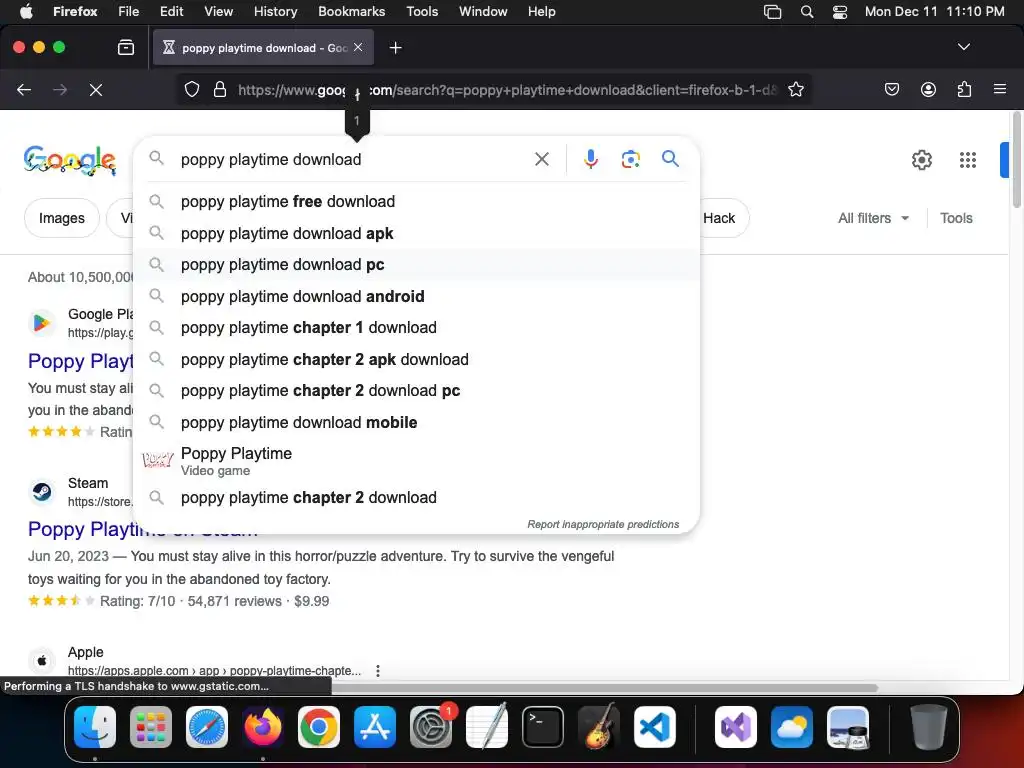Choose suggestion poppy playtime free download

tap(417, 201)
